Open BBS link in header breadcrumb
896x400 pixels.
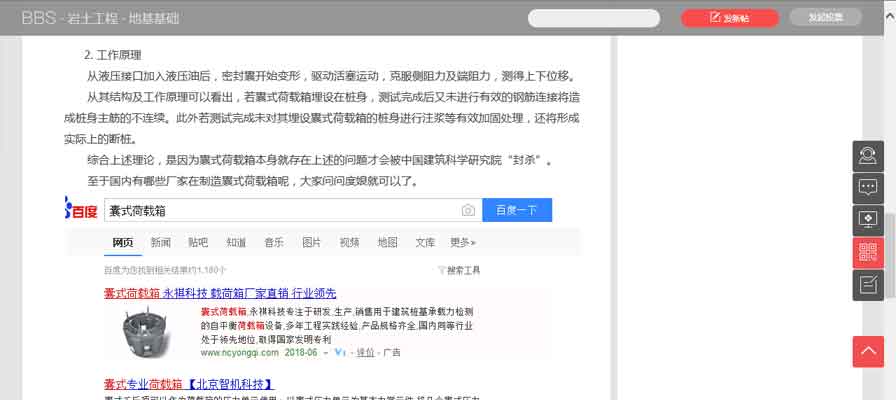[x=38, y=18]
